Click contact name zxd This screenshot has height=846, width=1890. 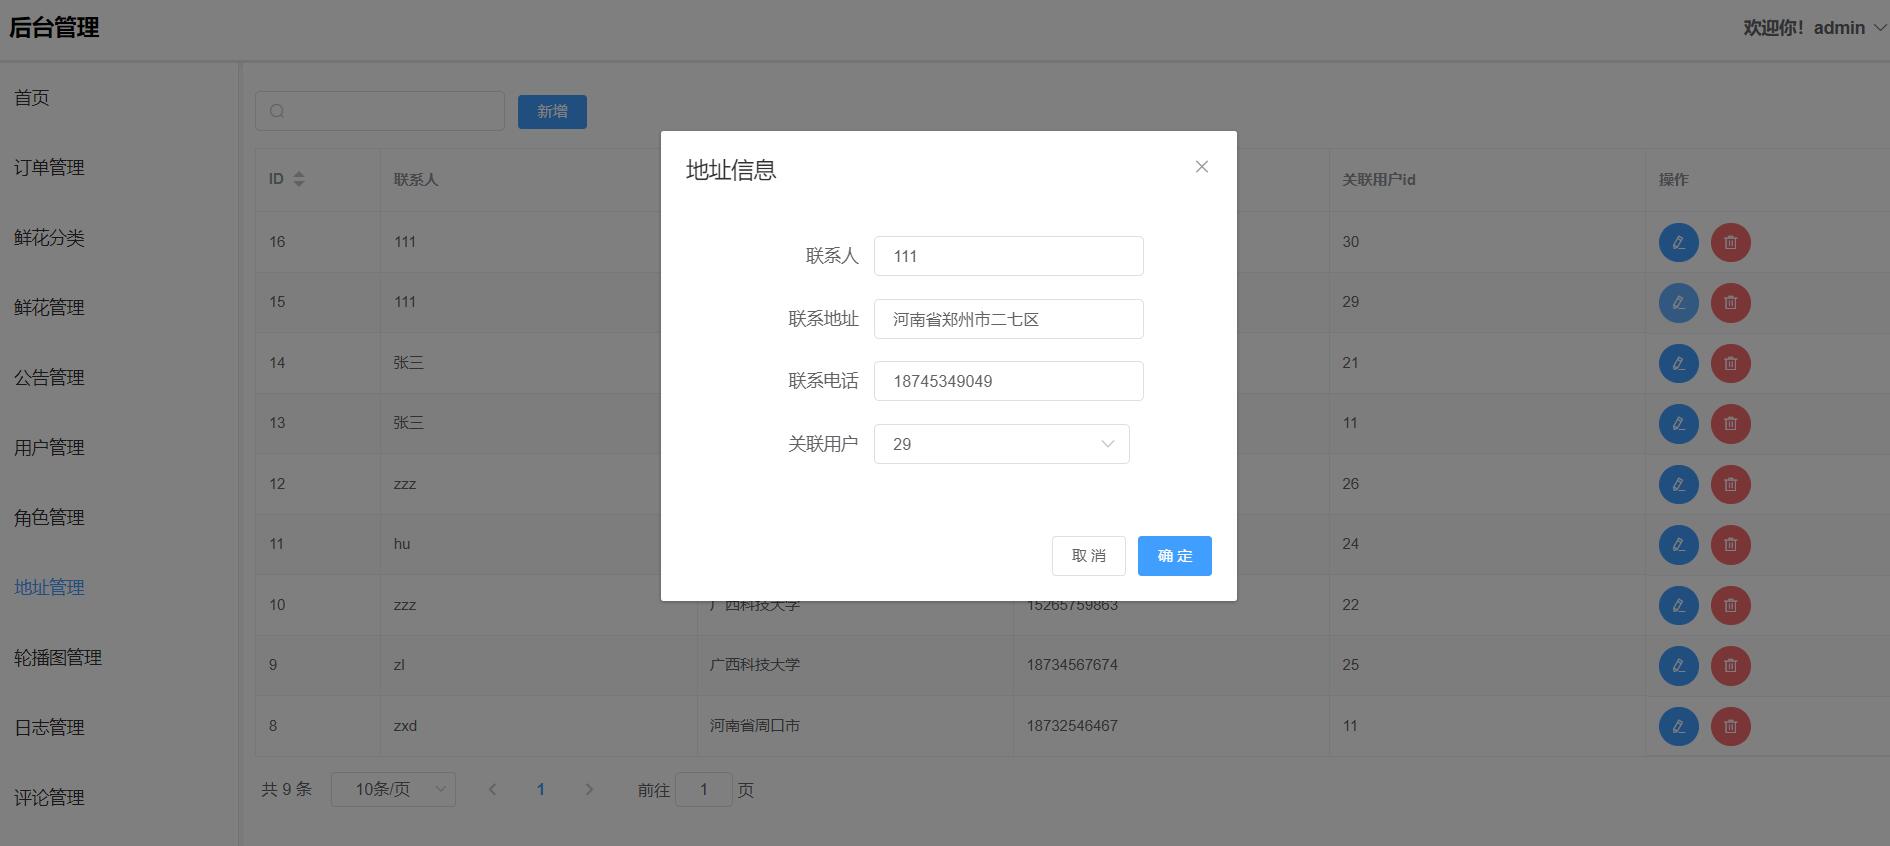pos(405,726)
